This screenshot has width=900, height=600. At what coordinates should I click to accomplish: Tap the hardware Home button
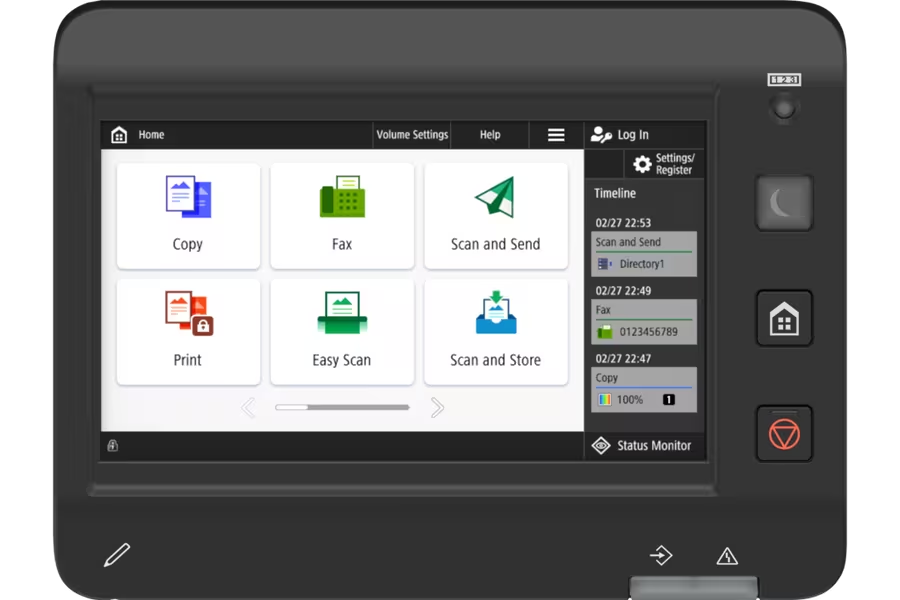coord(784,319)
